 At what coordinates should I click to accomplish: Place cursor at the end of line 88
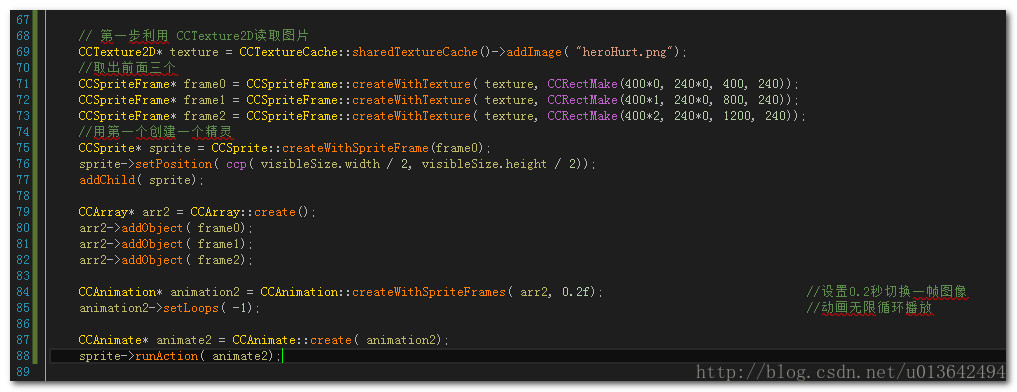pos(283,356)
